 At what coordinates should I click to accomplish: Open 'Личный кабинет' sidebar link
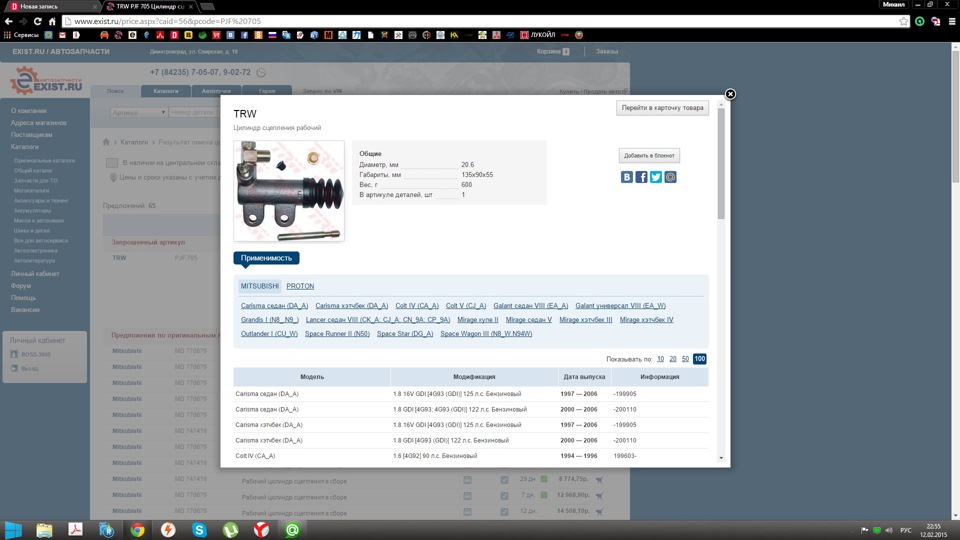tap(35, 274)
